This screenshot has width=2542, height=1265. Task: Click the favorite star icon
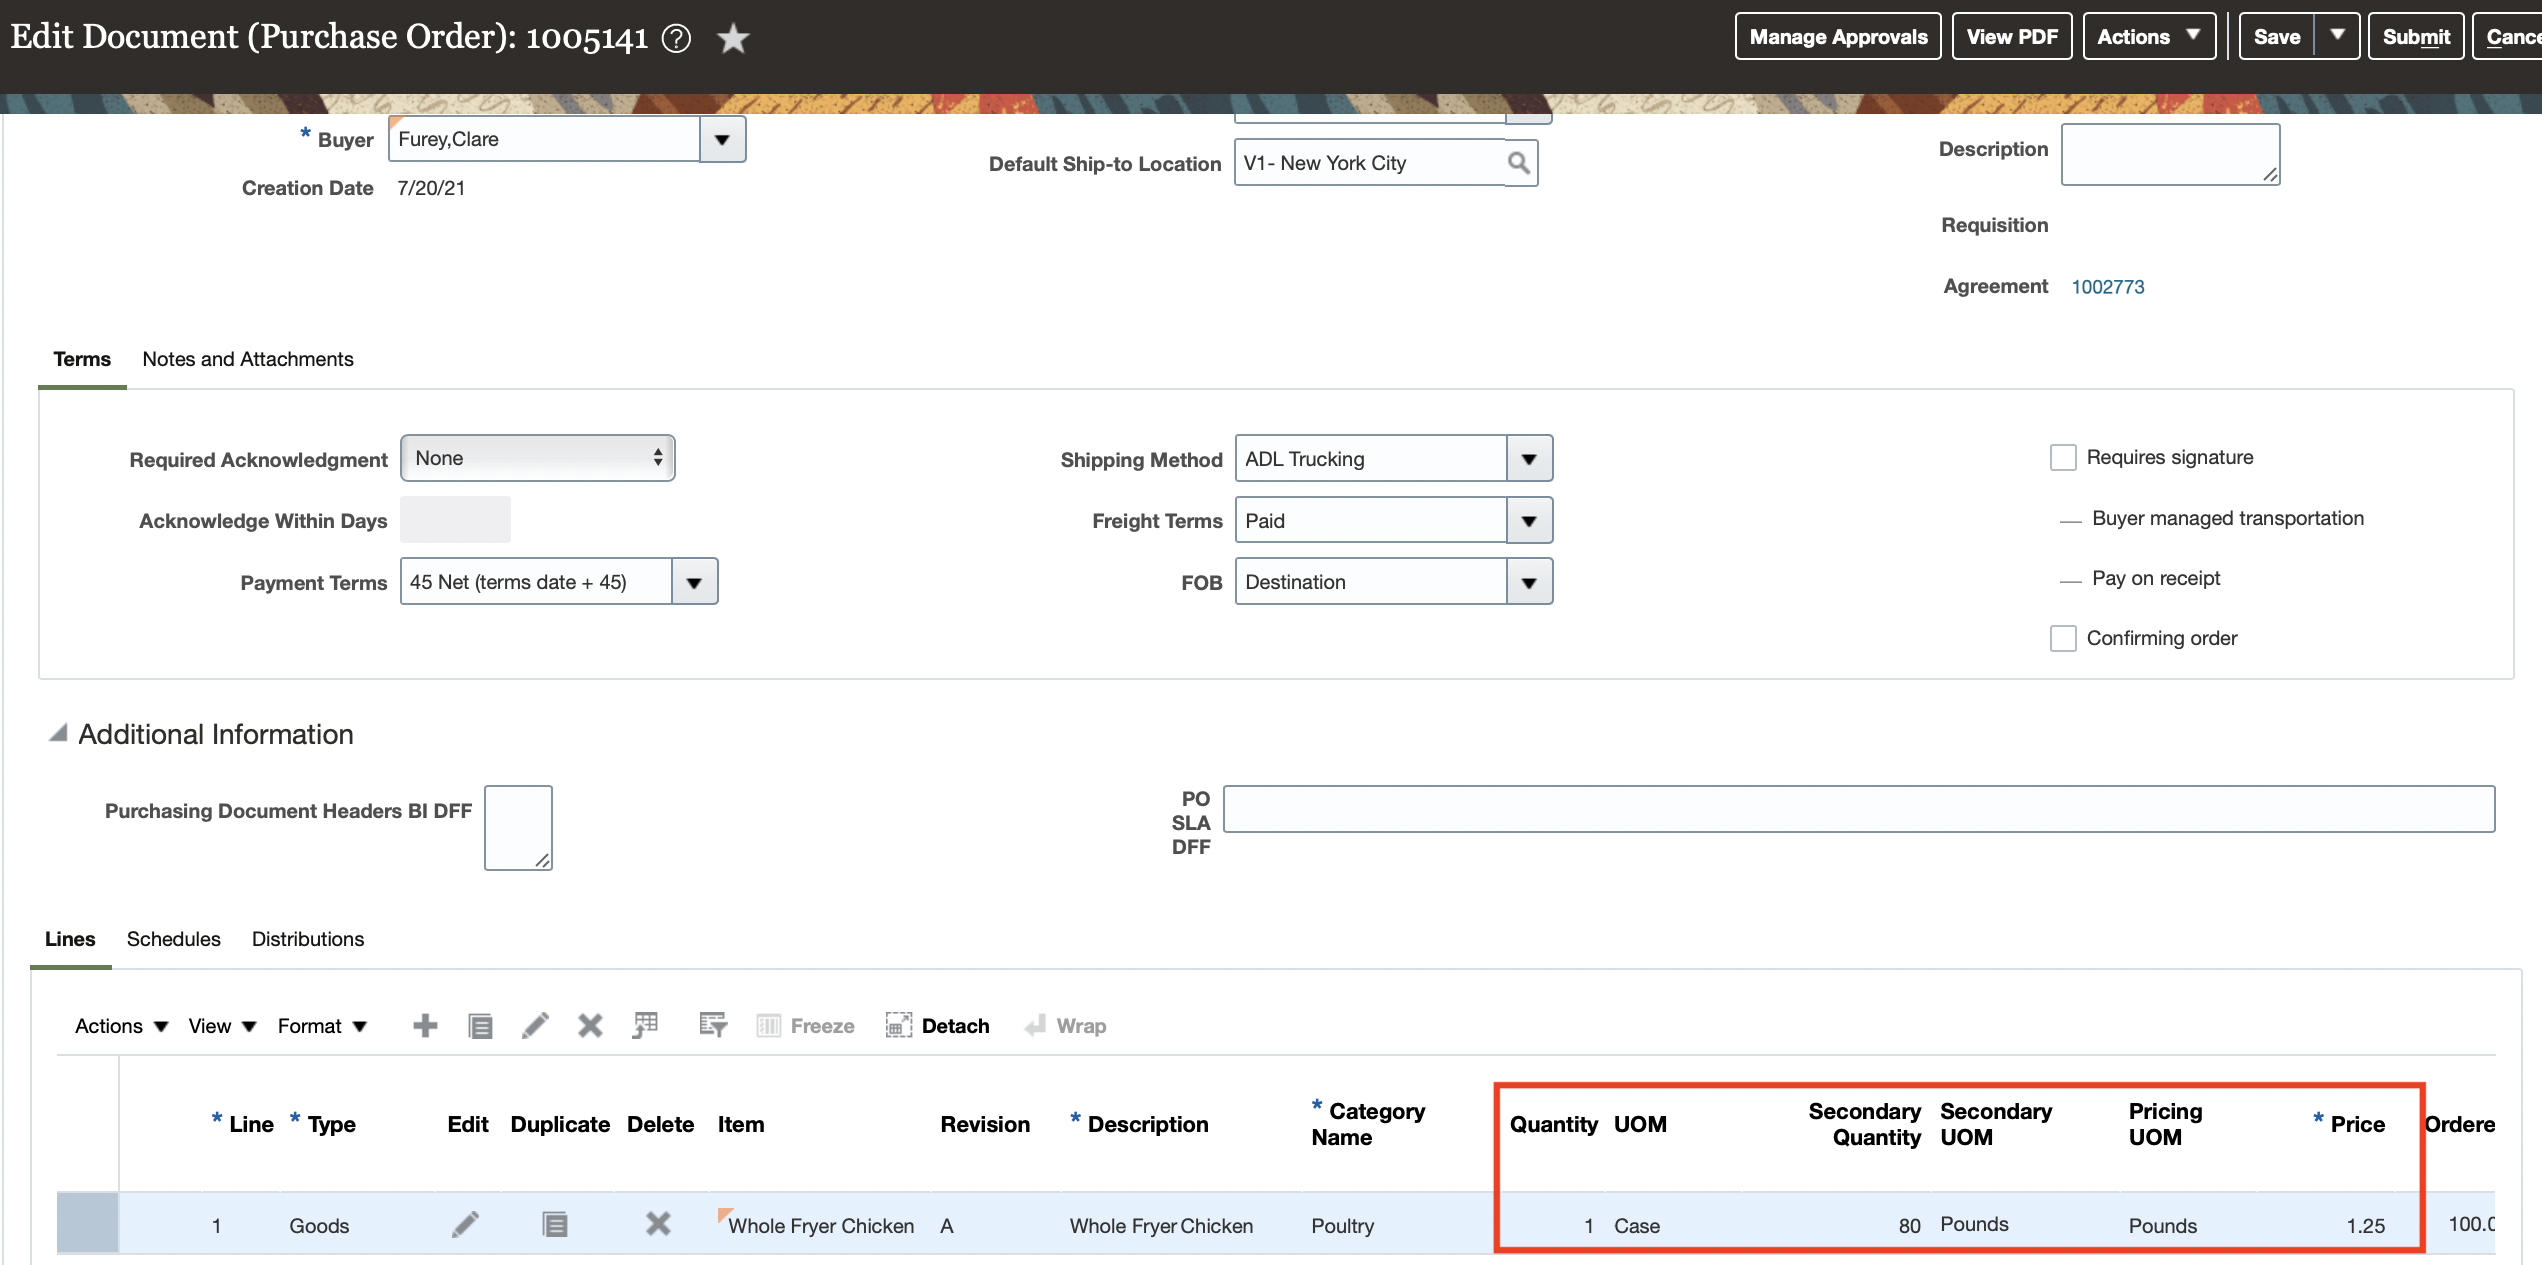pyautogui.click(x=733, y=38)
